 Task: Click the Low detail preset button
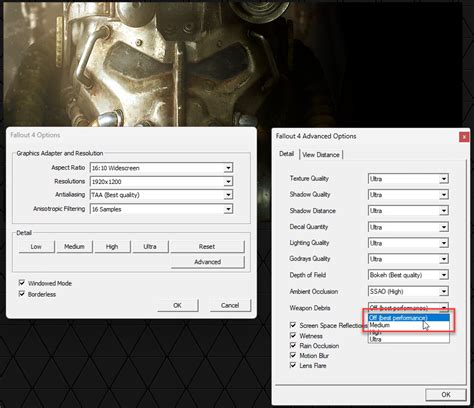pos(36,247)
